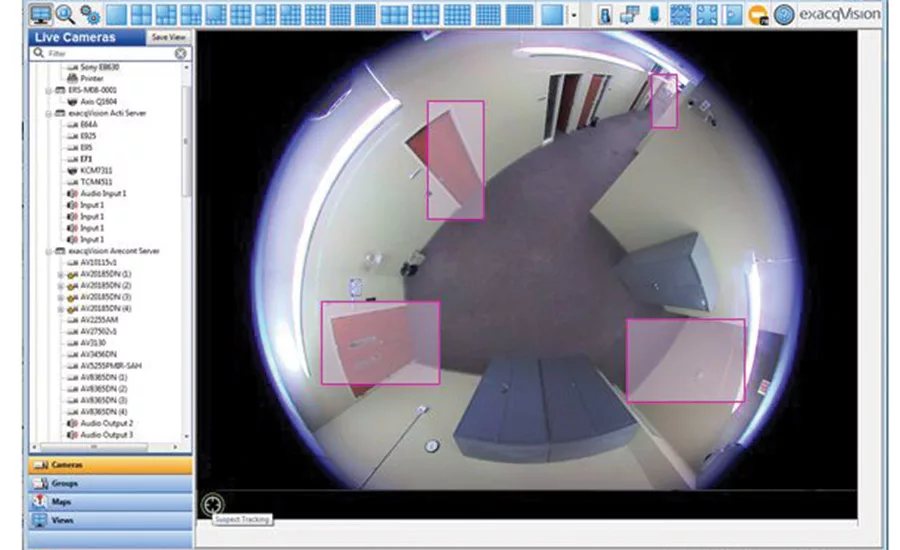The width and height of the screenshot is (900, 550).
Task: Click the dashed-border grid view icon
Action: (681, 14)
